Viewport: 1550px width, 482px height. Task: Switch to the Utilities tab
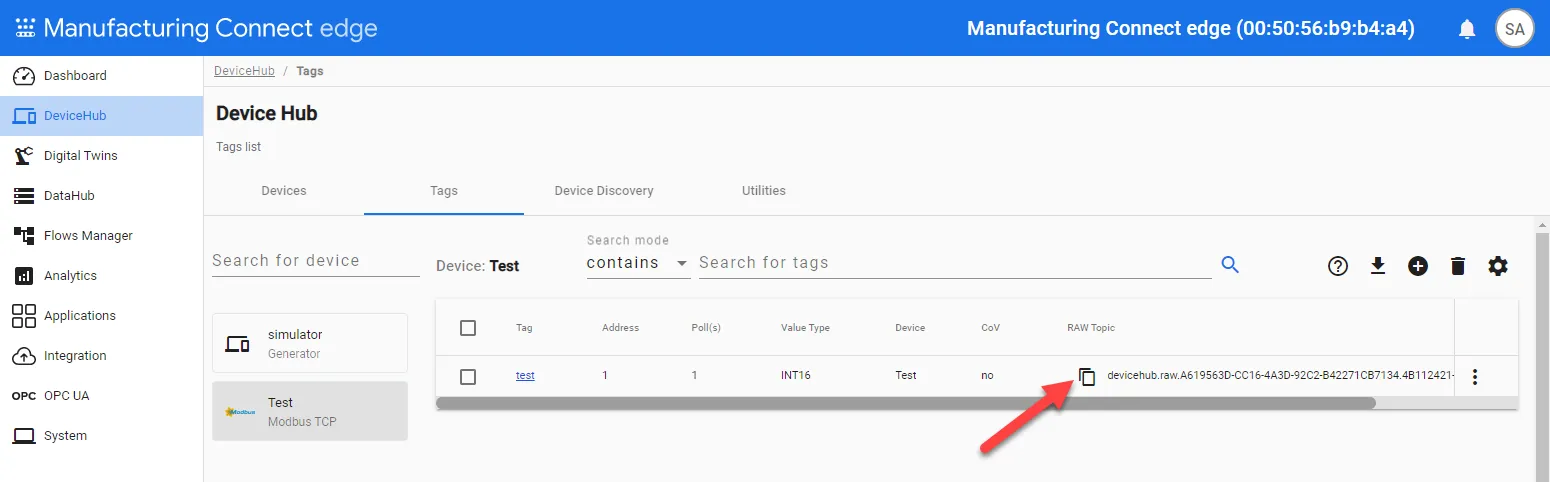[764, 191]
